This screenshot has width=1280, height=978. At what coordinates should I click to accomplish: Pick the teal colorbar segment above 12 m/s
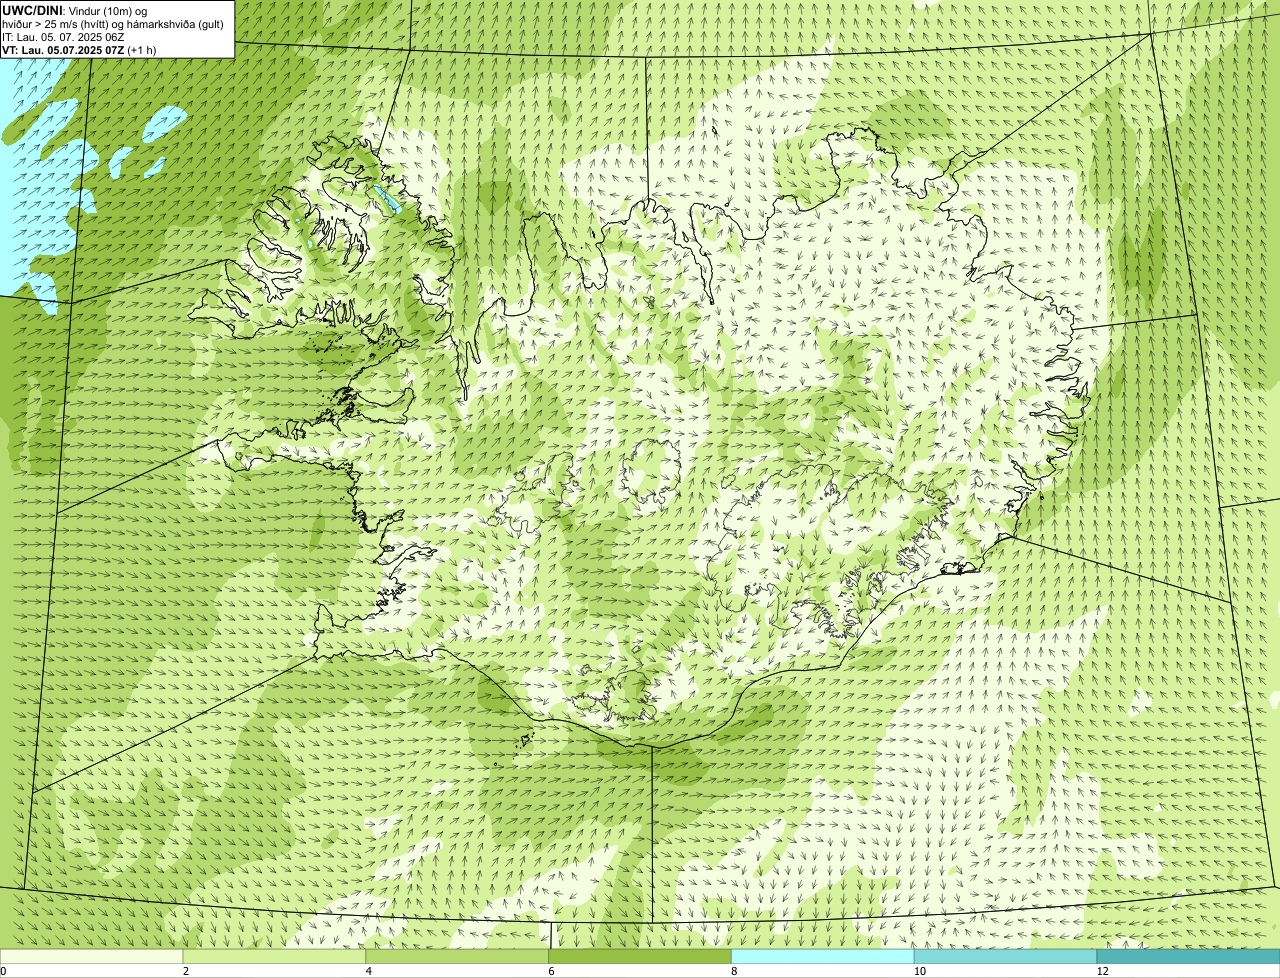point(1188,956)
